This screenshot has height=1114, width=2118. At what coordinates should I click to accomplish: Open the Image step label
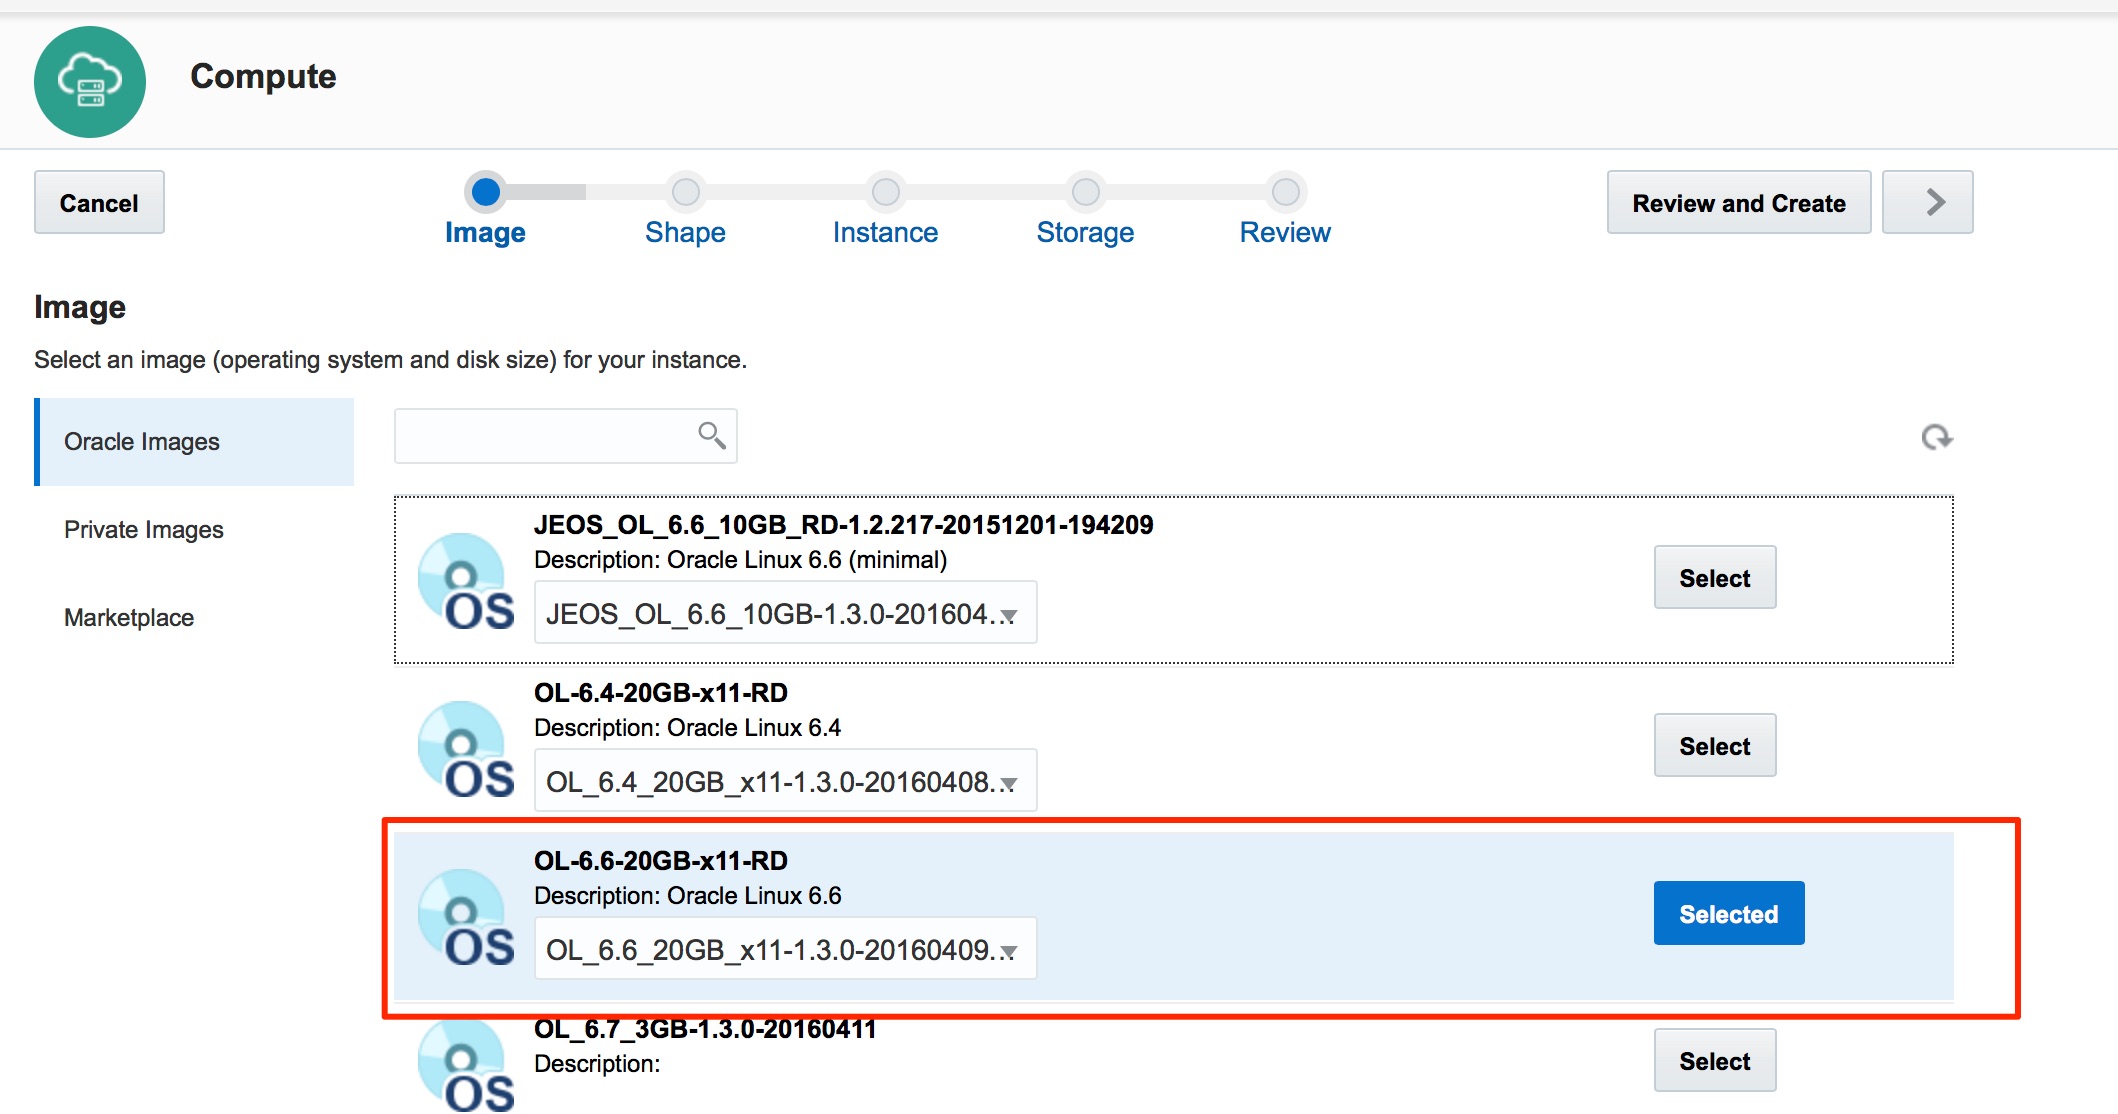[x=485, y=232]
